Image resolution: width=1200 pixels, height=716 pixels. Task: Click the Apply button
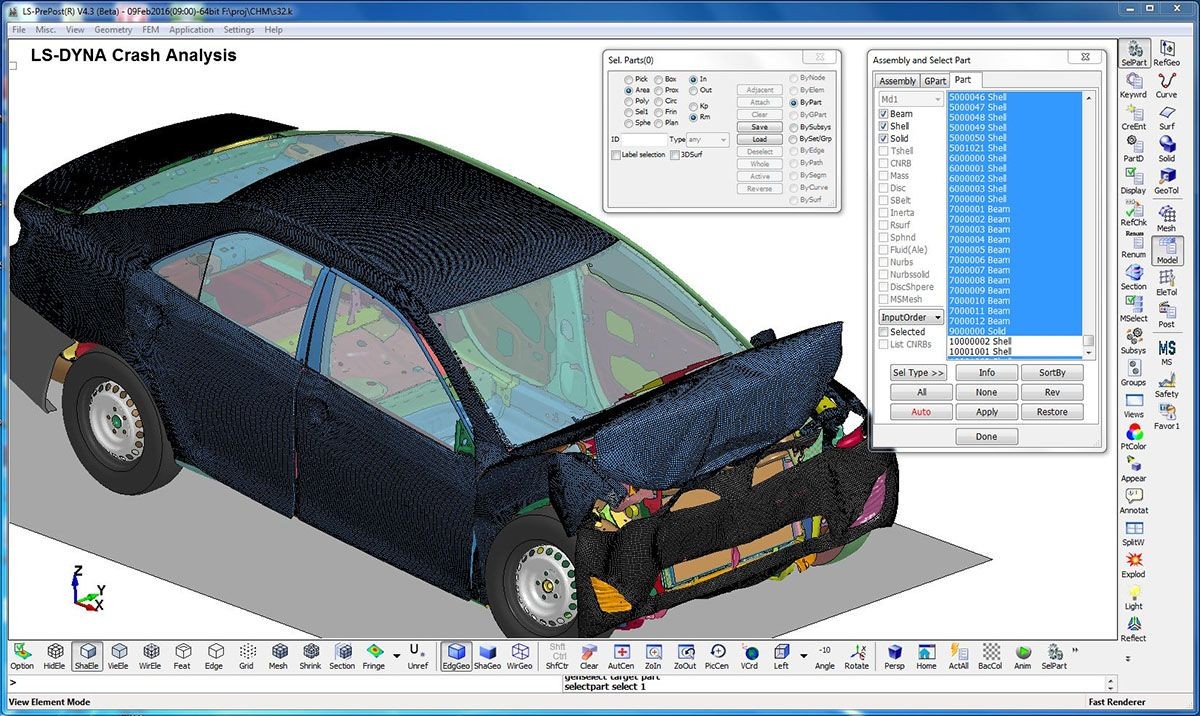point(986,412)
